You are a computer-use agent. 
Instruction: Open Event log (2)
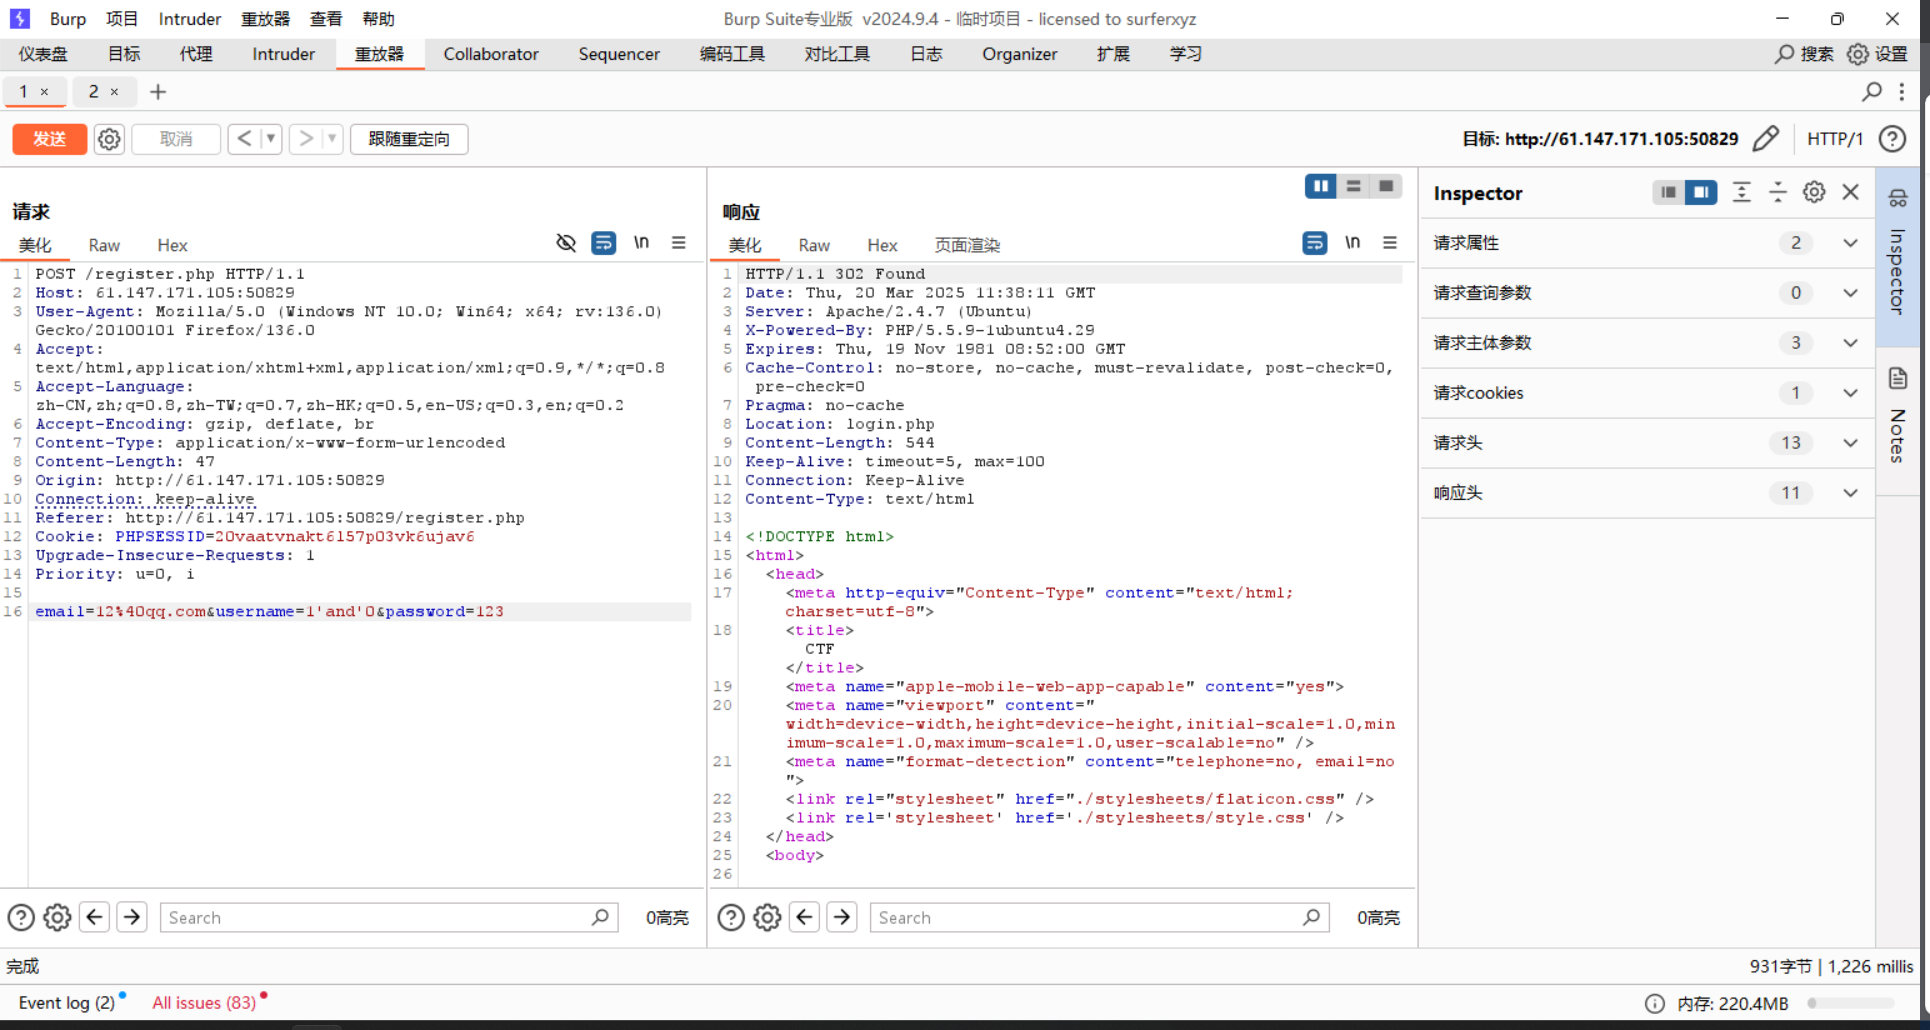coord(67,1002)
